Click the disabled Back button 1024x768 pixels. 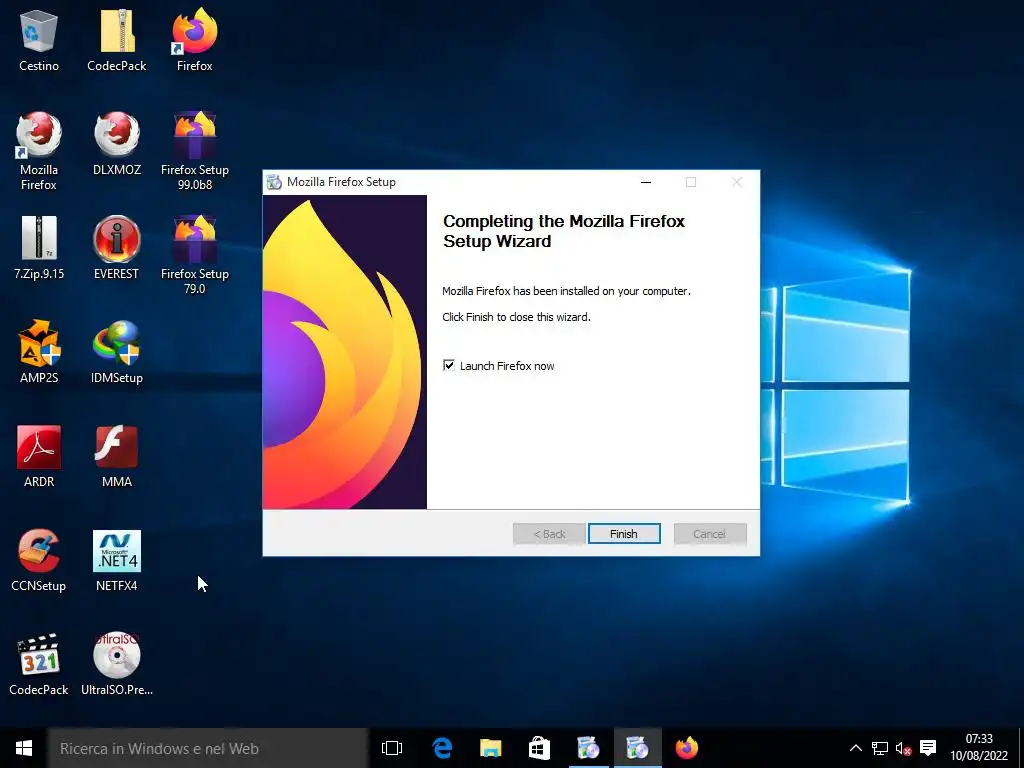[549, 534]
